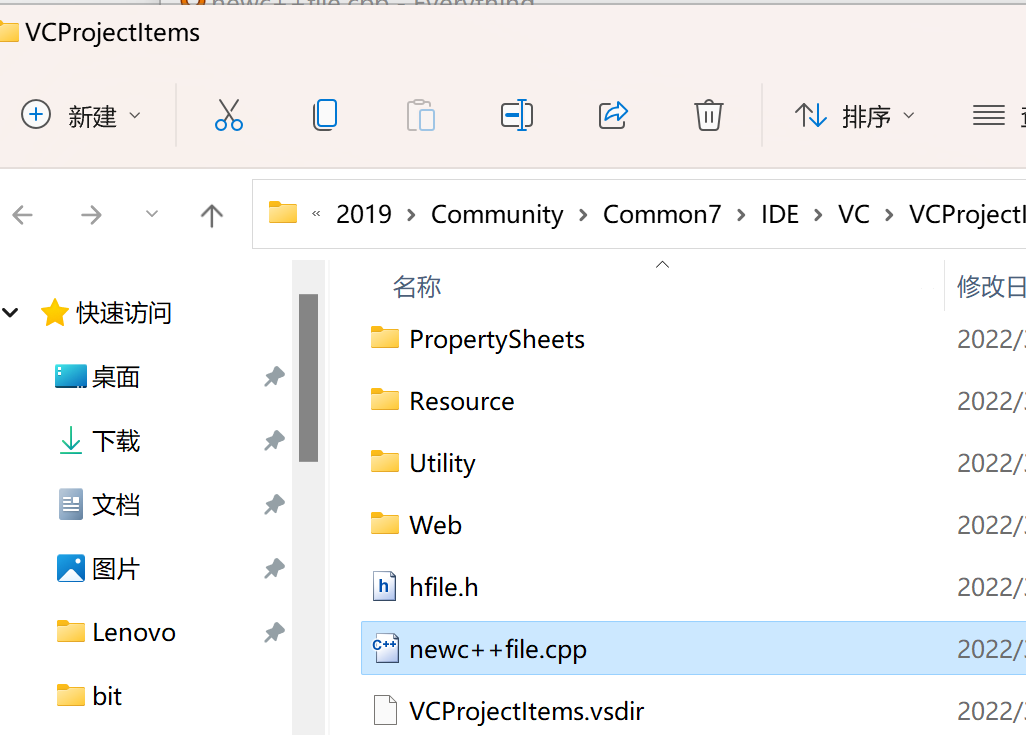
Task: Click the view options lines icon
Action: pyautogui.click(x=989, y=116)
